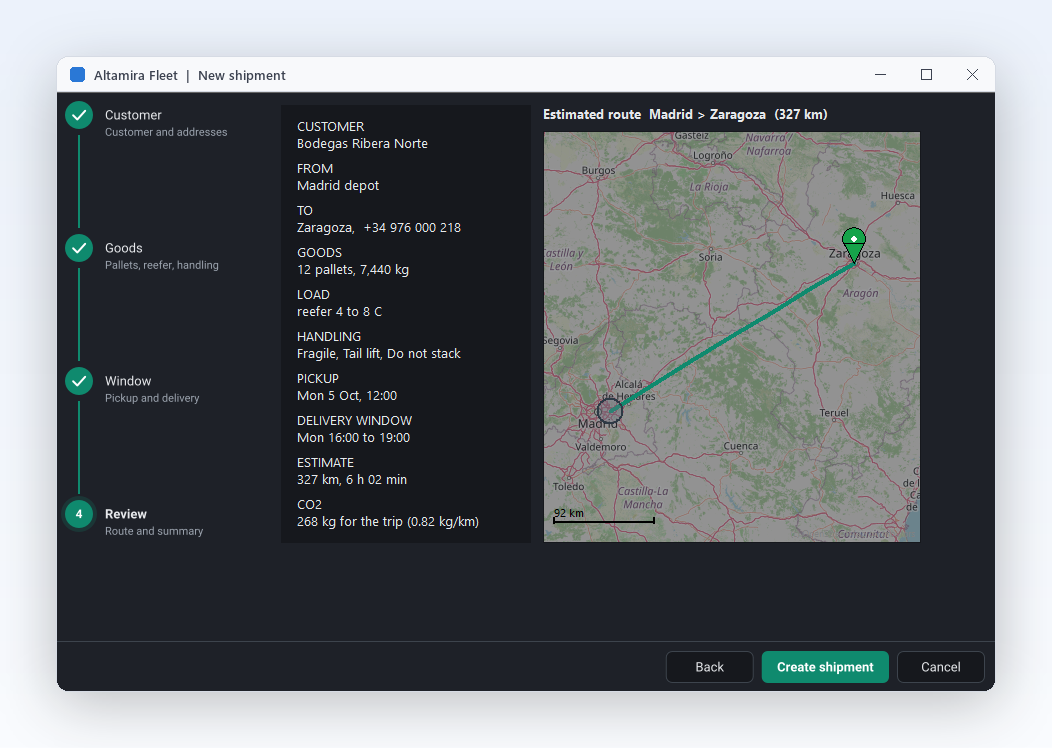
Task: Click the 12 pallets, 7,440 kg value
Action: pos(353,269)
